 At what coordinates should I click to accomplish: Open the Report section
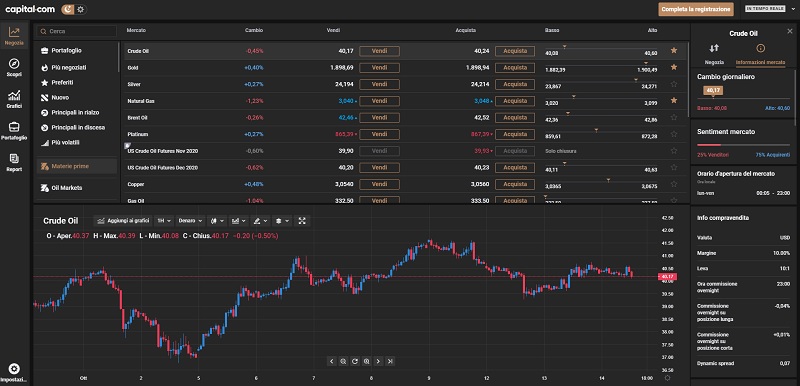click(14, 162)
